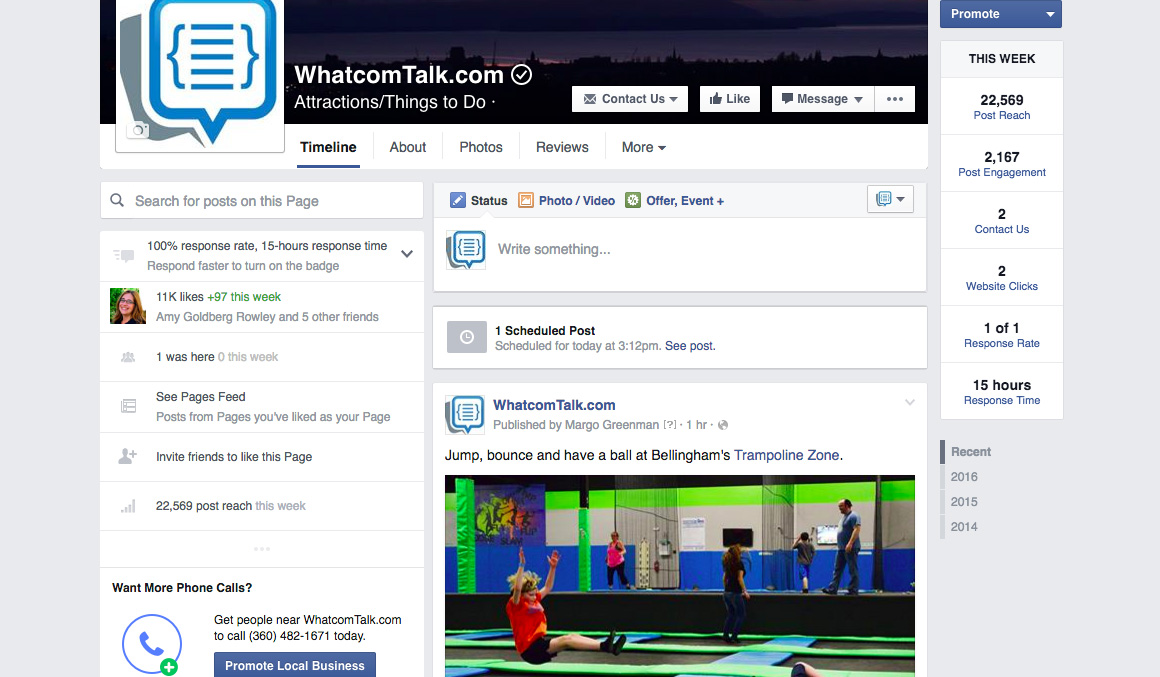
Task: Click the magnifier icon in posts search
Action: (117, 200)
